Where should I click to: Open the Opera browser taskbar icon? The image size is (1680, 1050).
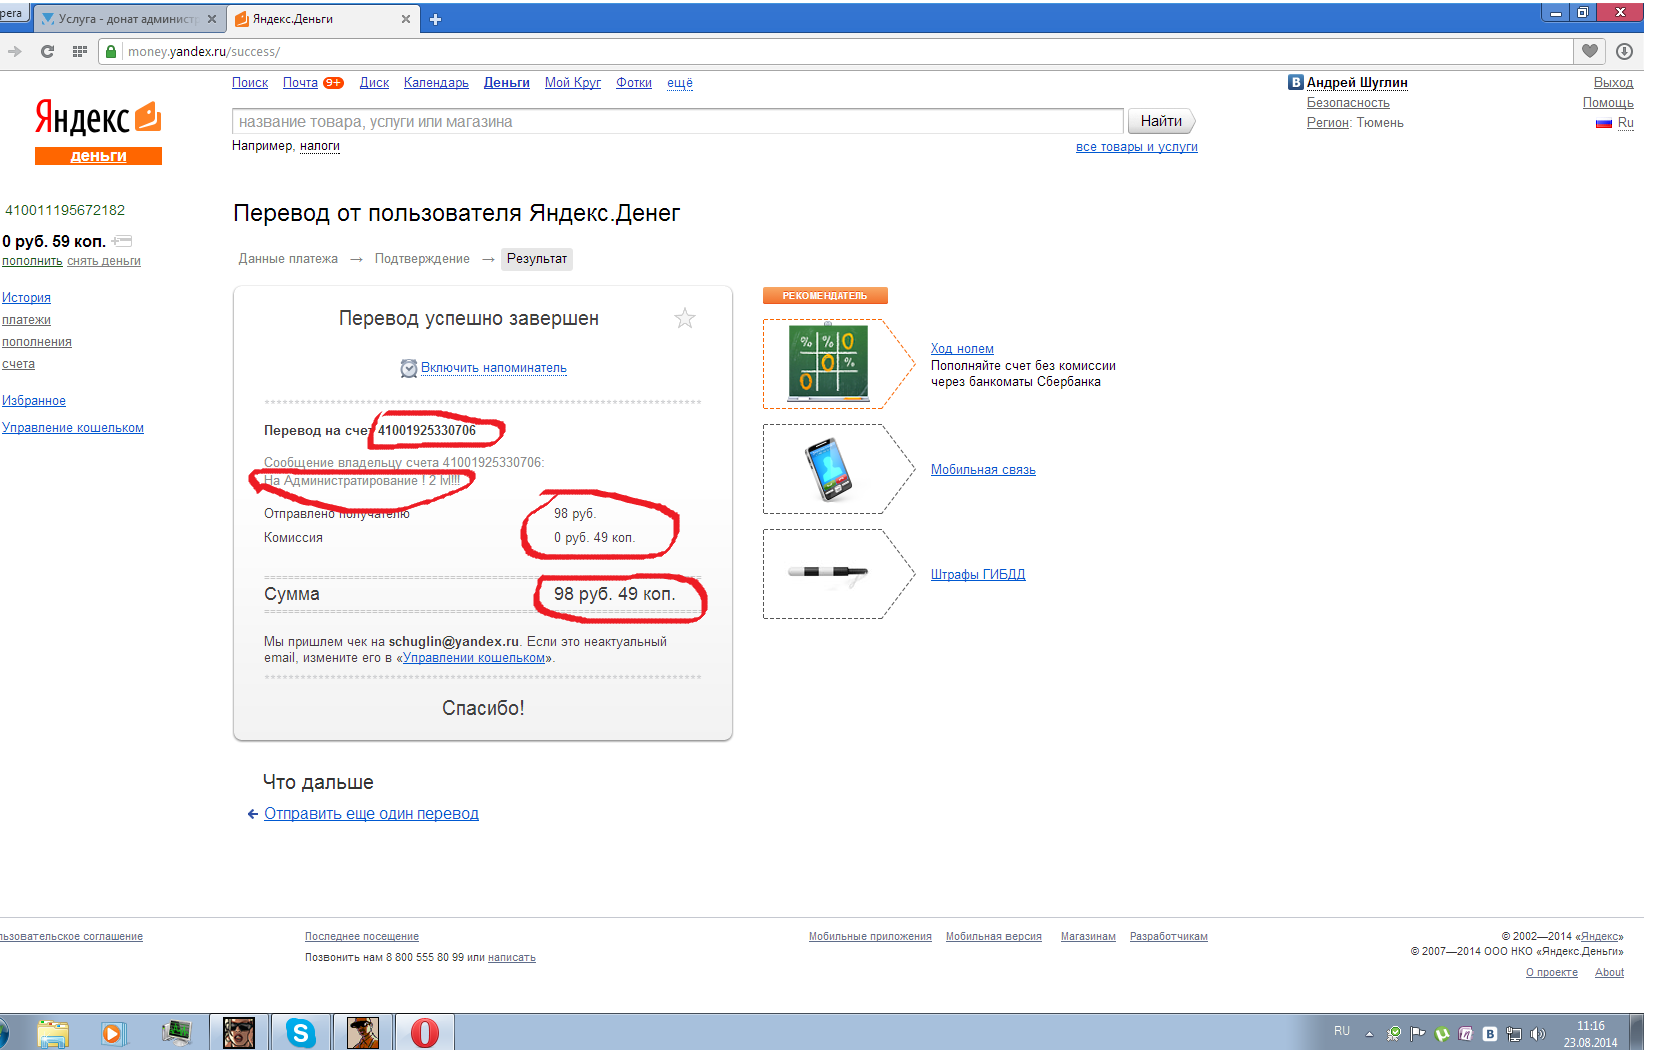(x=424, y=1032)
